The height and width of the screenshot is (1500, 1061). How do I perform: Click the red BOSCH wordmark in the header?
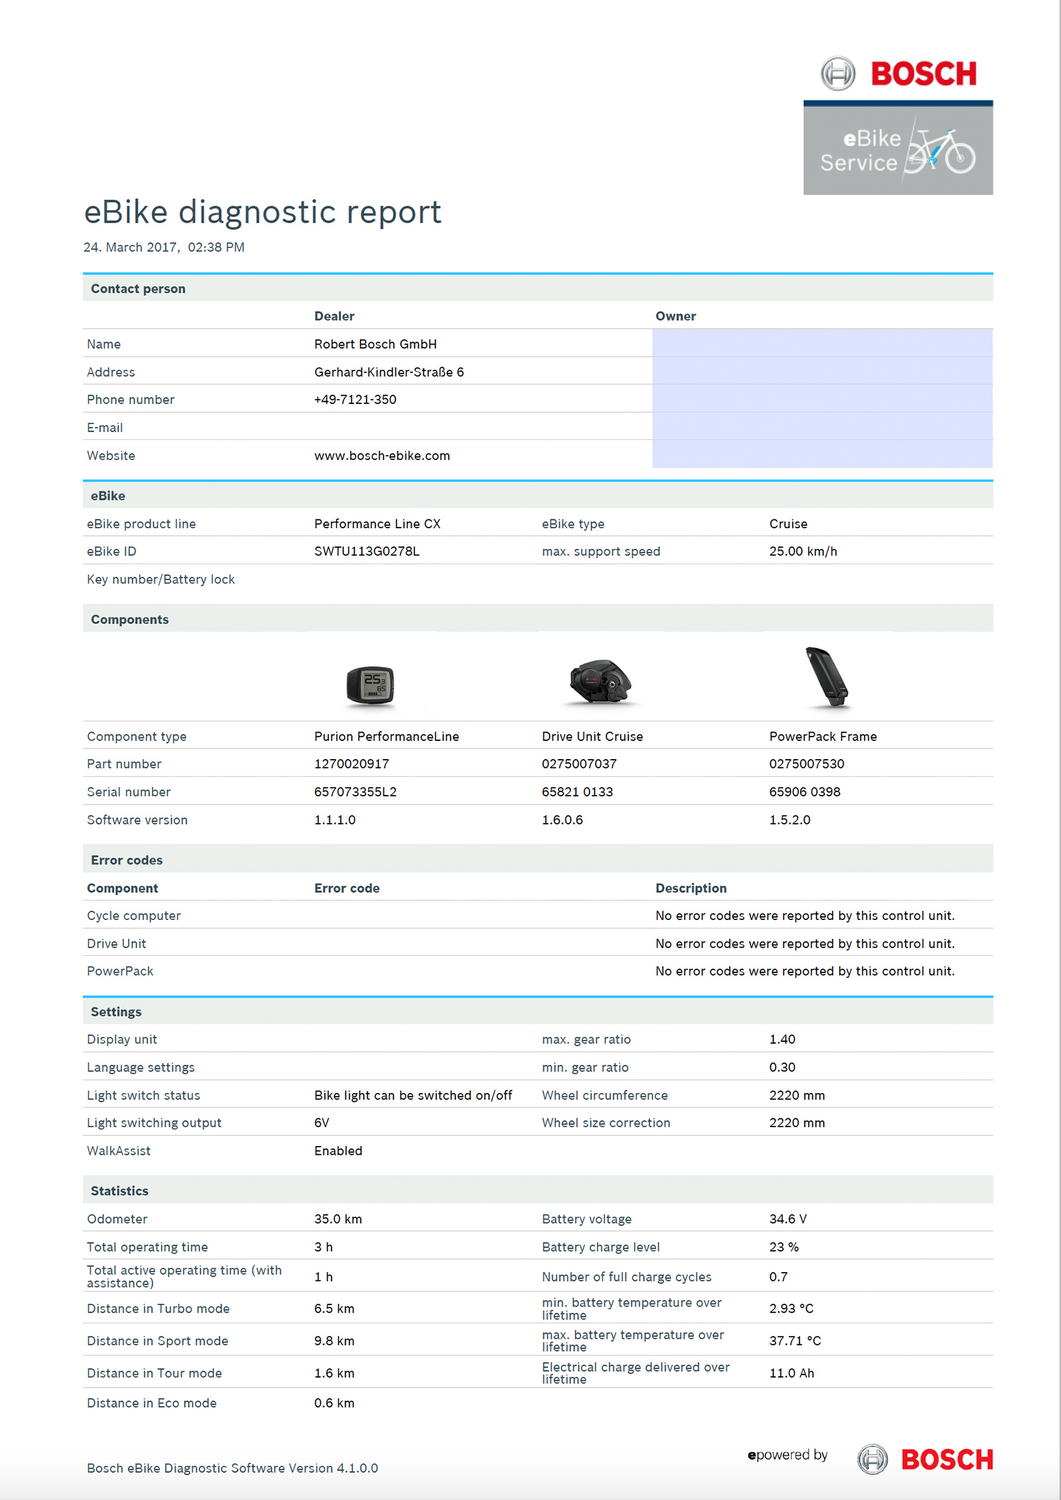pos(923,74)
